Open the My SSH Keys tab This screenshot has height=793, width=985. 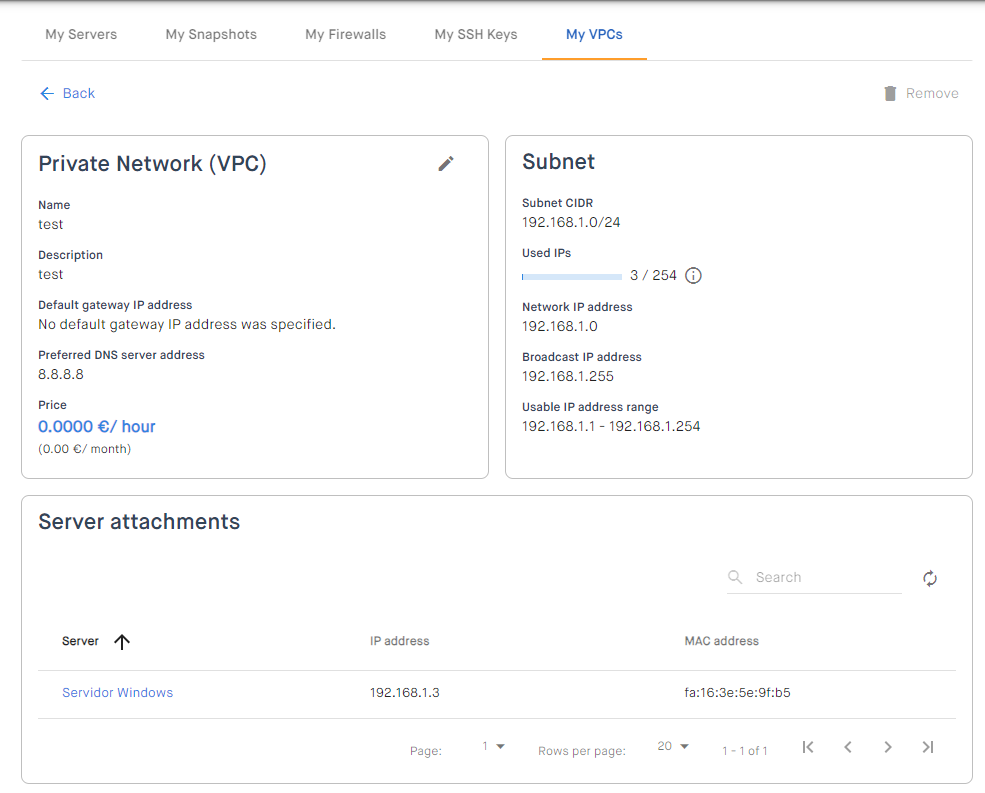pyautogui.click(x=476, y=35)
